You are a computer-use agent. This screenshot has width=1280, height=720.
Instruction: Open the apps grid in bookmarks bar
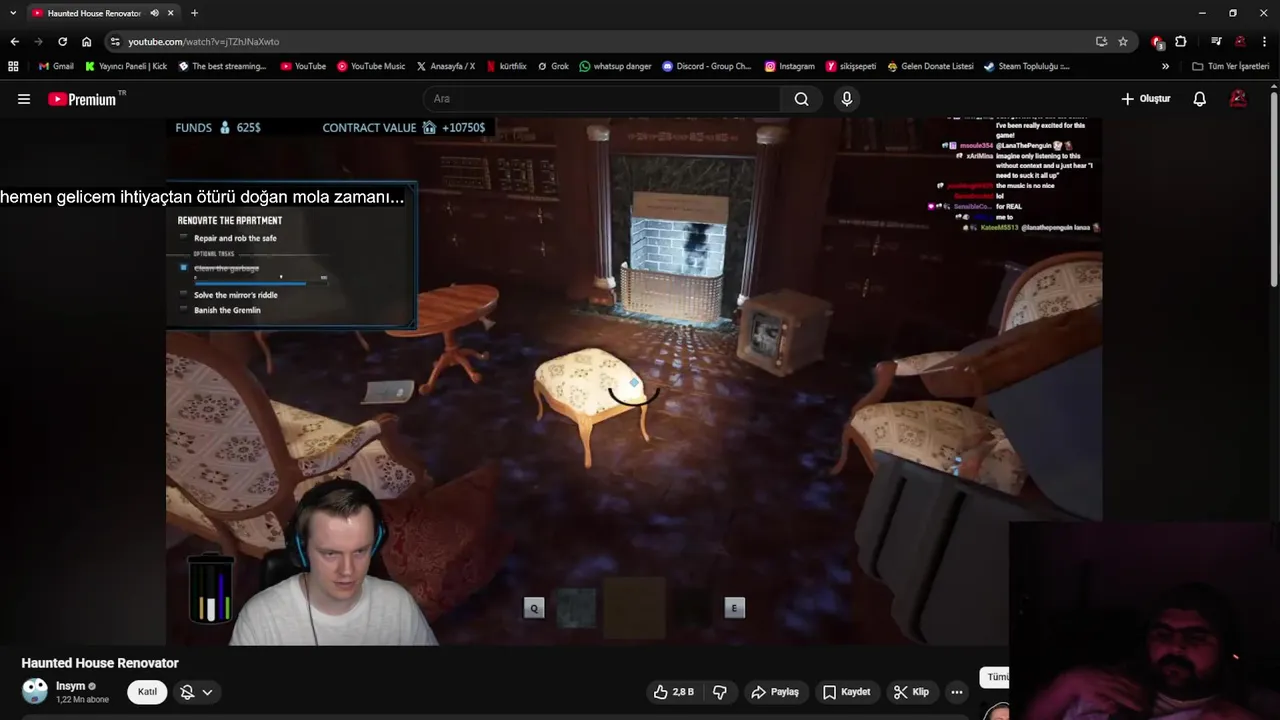click(x=13, y=66)
